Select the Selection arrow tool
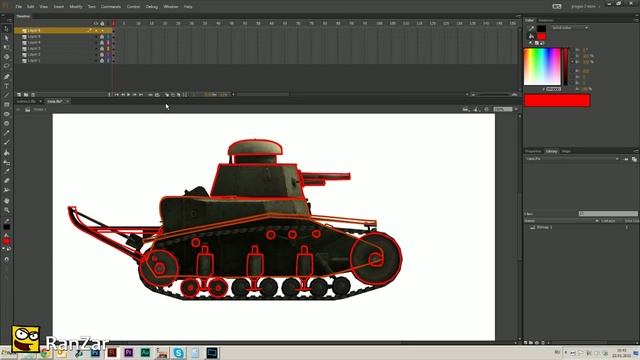Screen dimensions: 640x360 [x=6, y=29]
